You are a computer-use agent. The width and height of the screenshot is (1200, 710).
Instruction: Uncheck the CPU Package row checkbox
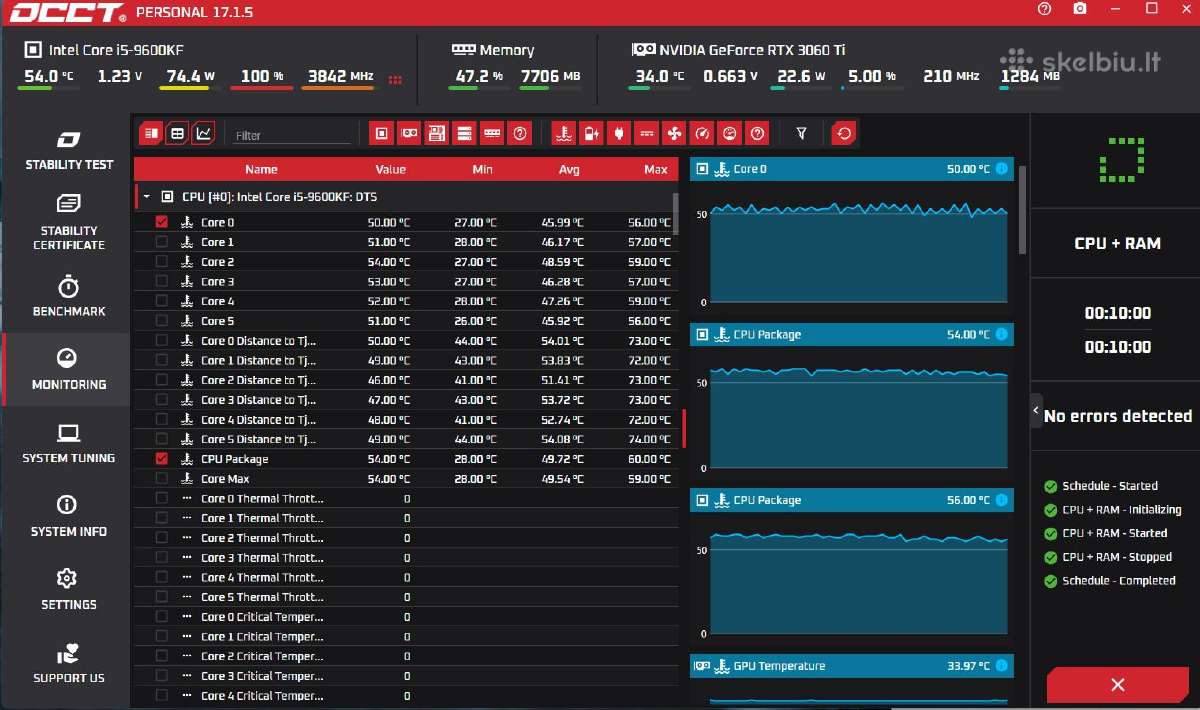[x=162, y=459]
